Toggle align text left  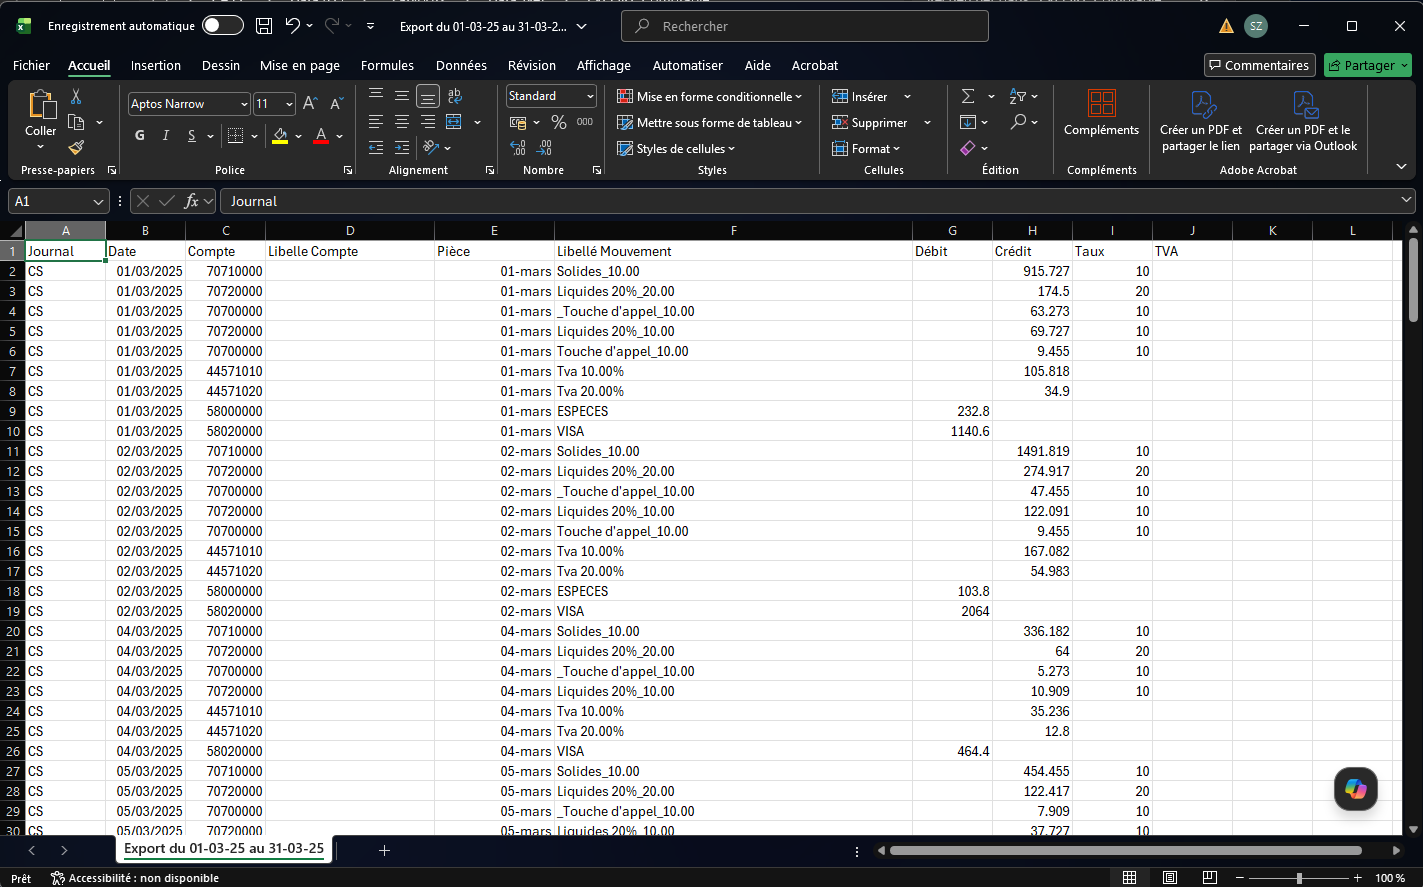[x=375, y=122]
